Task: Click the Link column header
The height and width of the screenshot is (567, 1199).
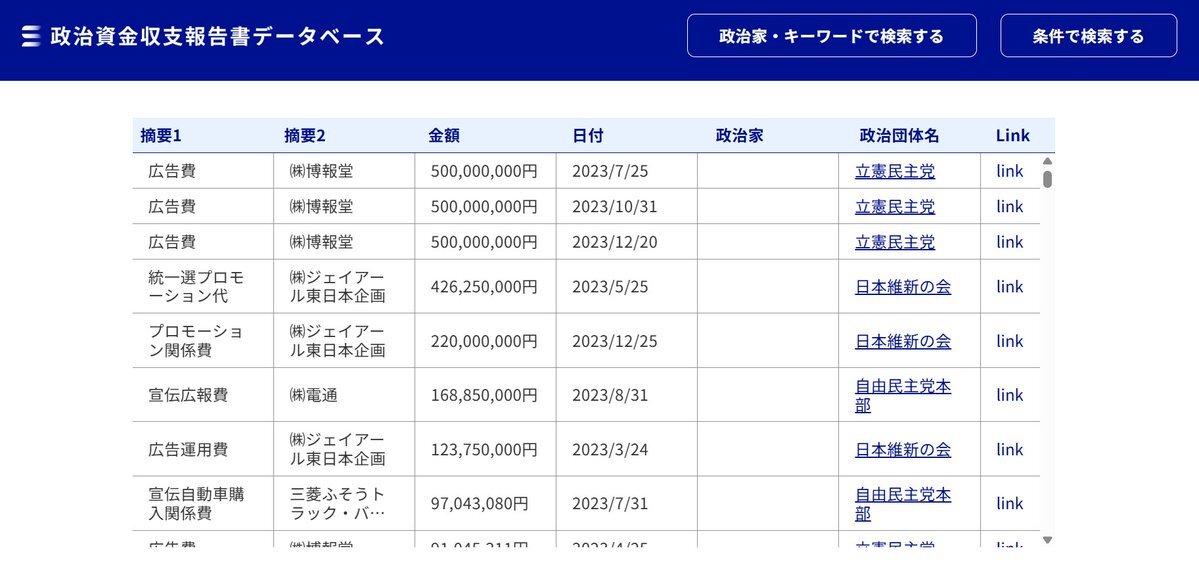Action: (x=1012, y=135)
